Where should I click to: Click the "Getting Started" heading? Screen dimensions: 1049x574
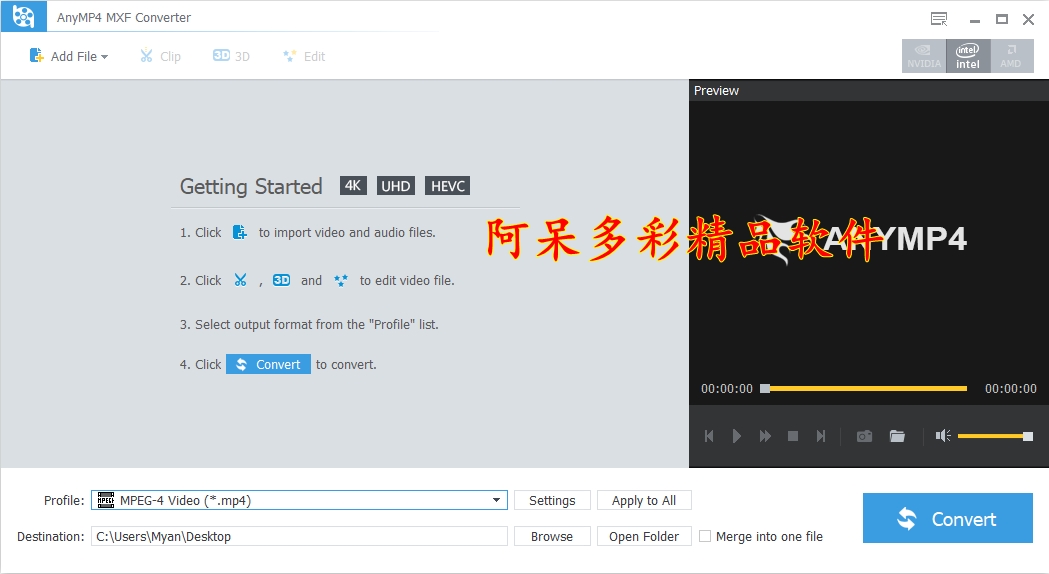(251, 186)
